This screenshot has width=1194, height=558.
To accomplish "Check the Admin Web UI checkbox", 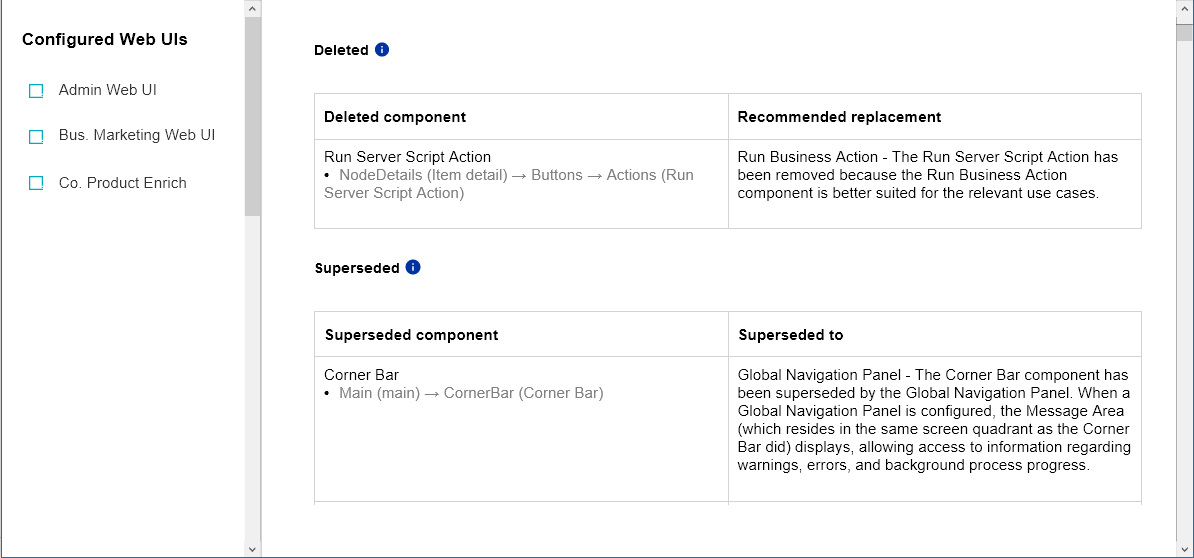I will 37,91.
